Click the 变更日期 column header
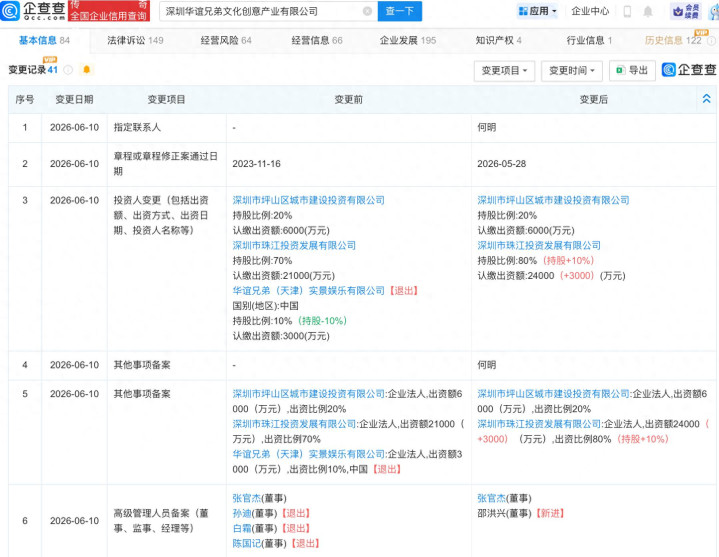 pyautogui.click(x=74, y=99)
